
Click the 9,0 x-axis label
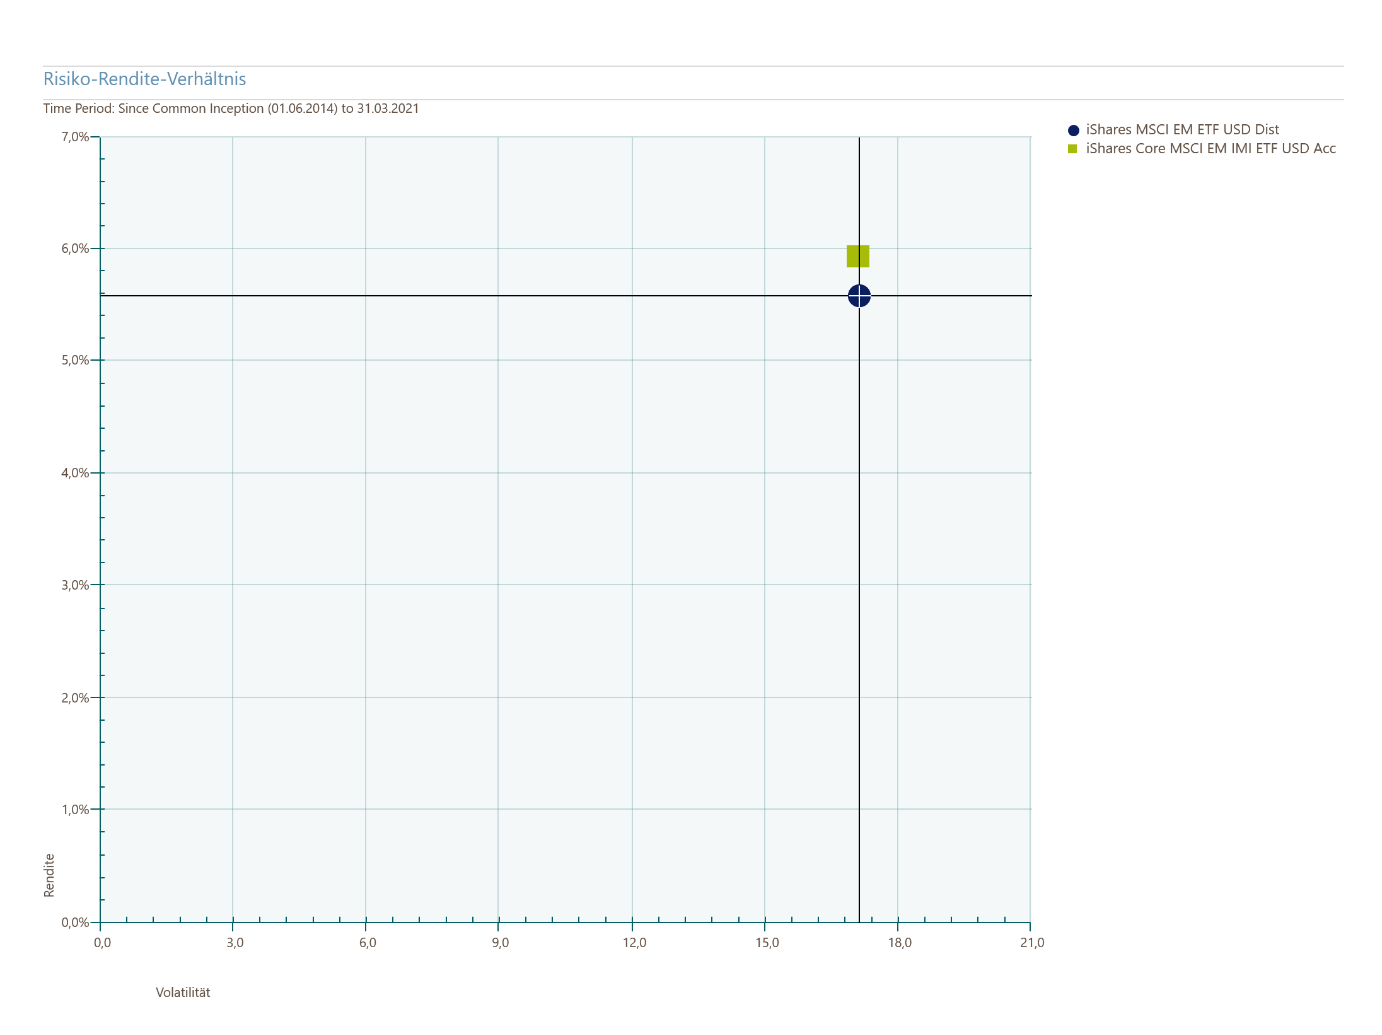tap(501, 943)
